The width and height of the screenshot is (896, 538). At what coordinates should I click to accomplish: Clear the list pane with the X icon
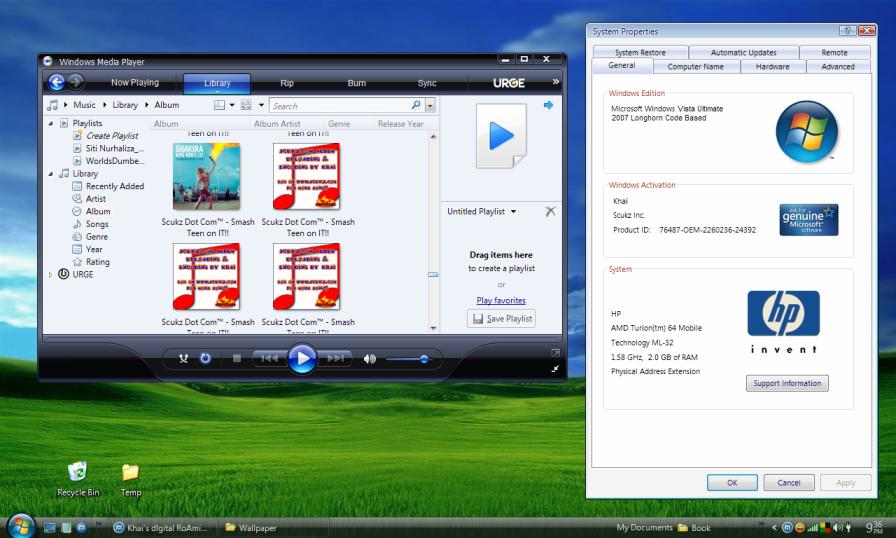550,212
